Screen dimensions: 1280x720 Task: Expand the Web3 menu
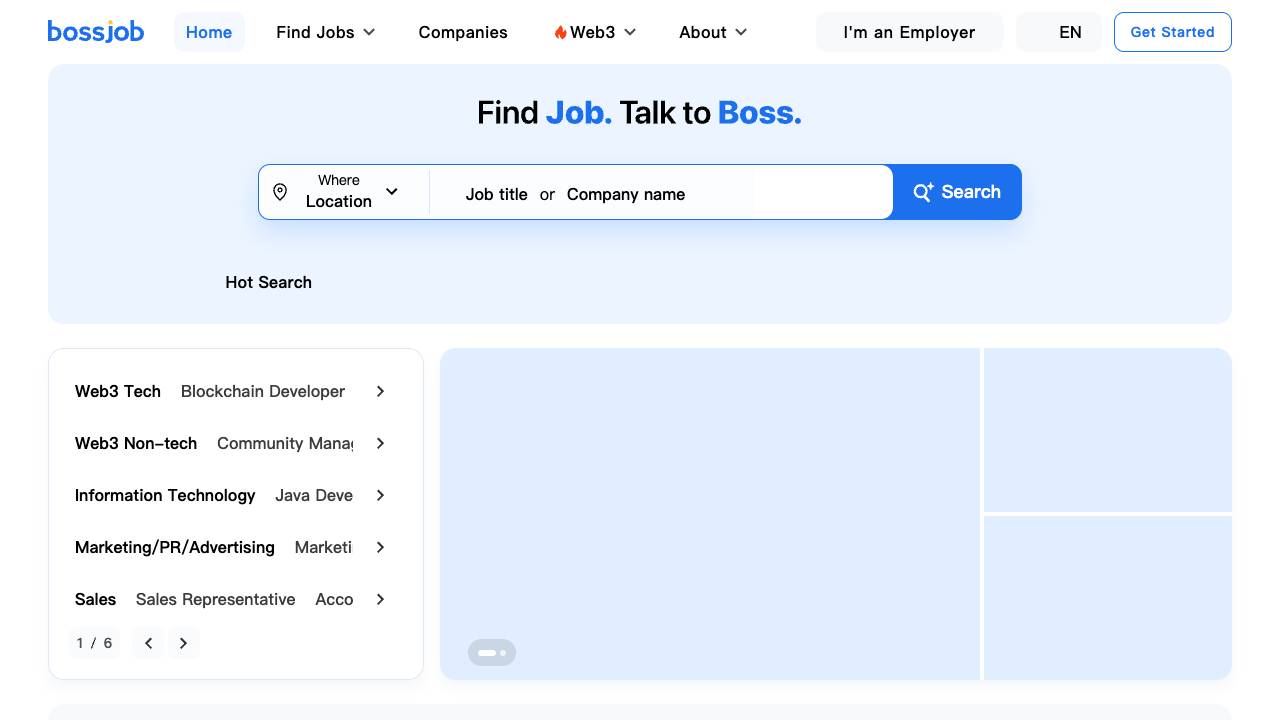[595, 32]
